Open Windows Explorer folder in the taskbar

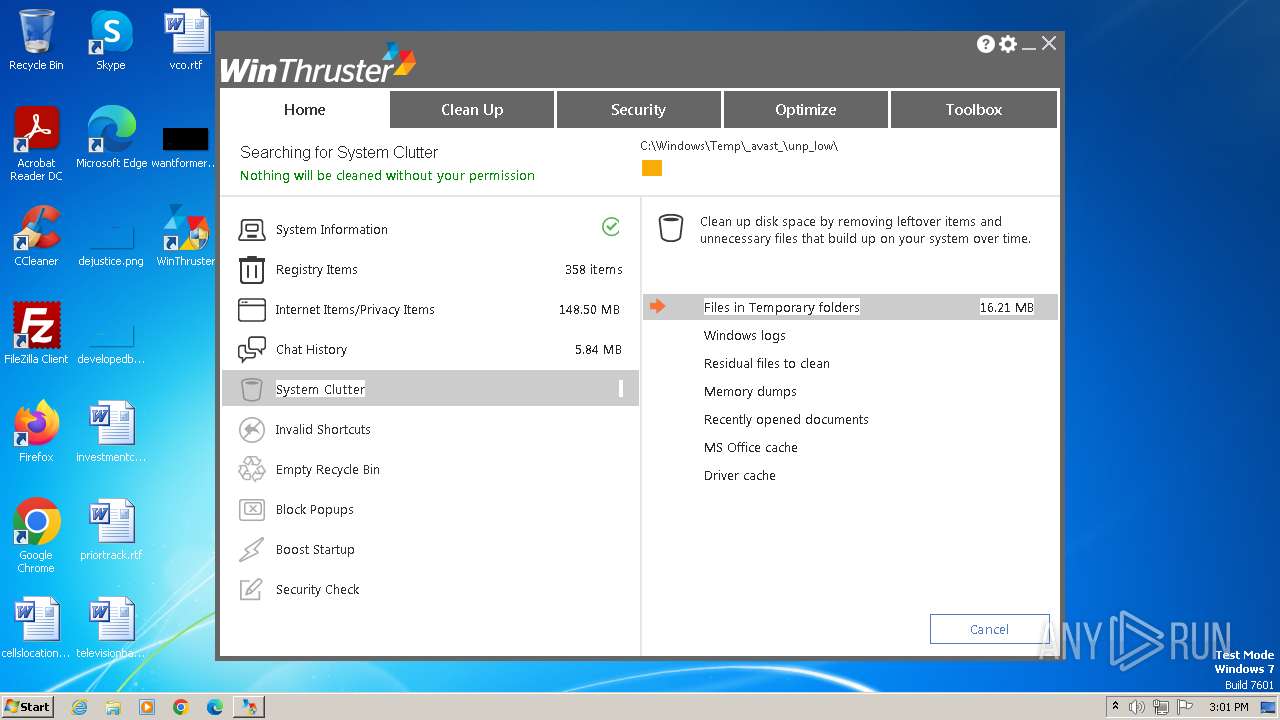click(113, 707)
